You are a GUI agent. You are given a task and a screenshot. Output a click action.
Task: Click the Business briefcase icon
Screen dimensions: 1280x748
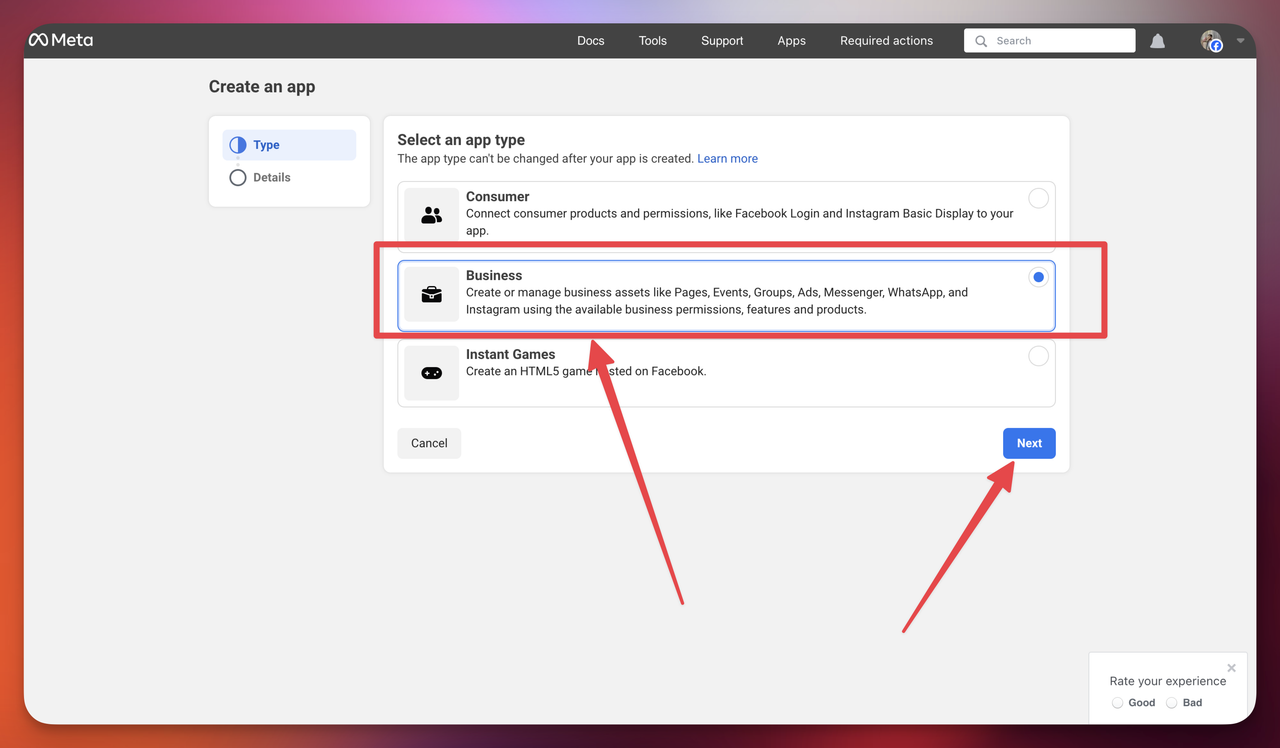click(432, 294)
